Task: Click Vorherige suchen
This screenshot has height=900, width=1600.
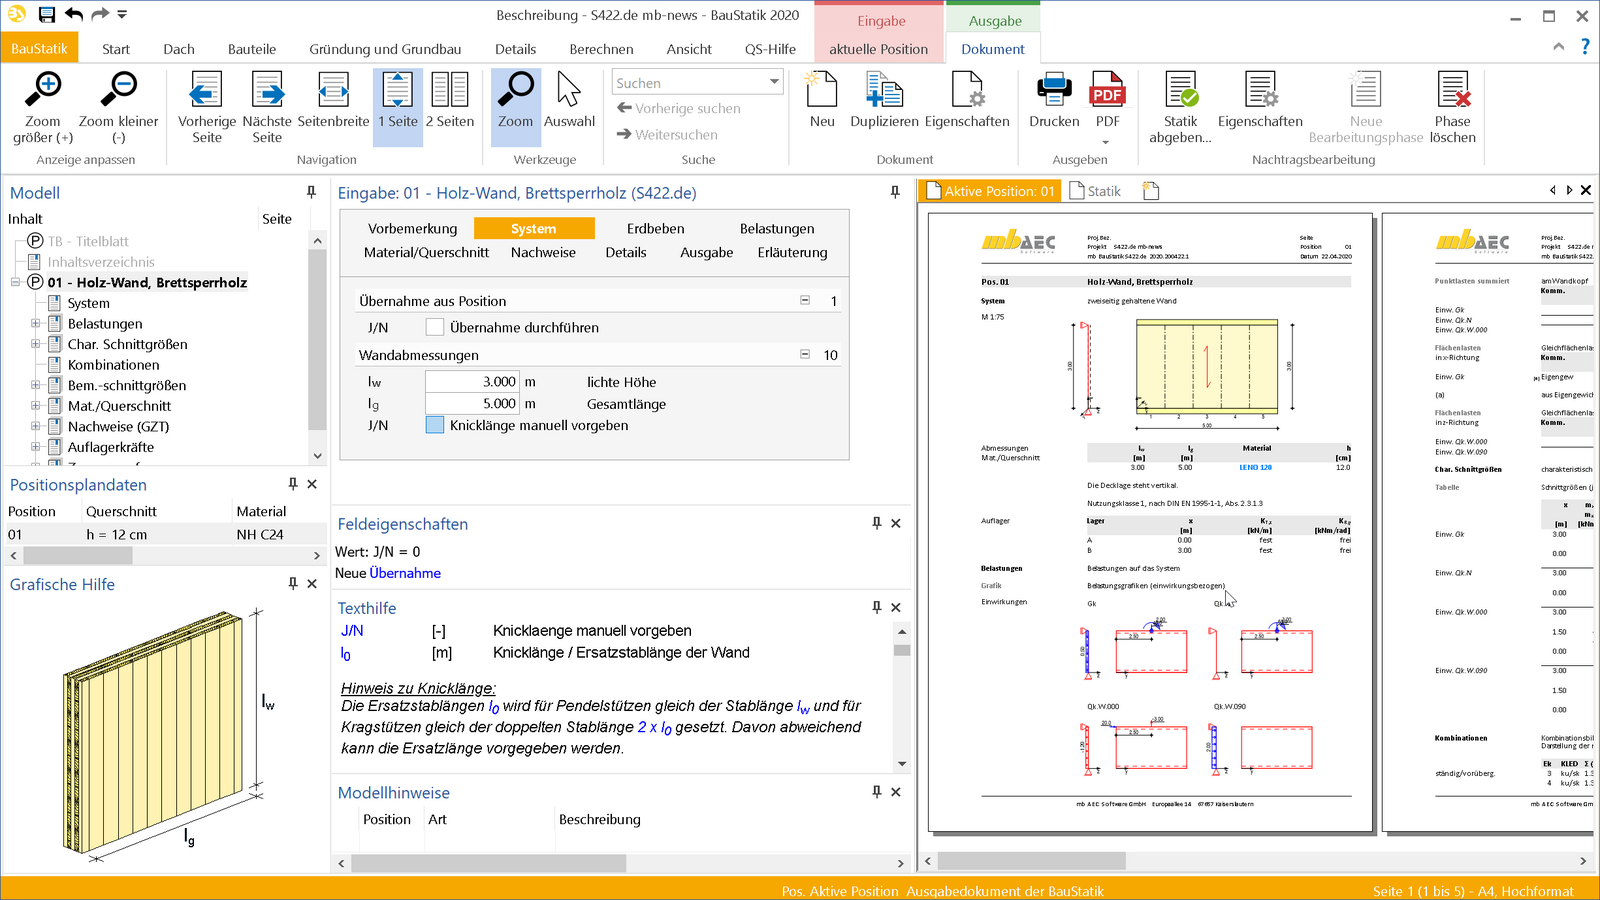Action: pyautogui.click(x=679, y=108)
